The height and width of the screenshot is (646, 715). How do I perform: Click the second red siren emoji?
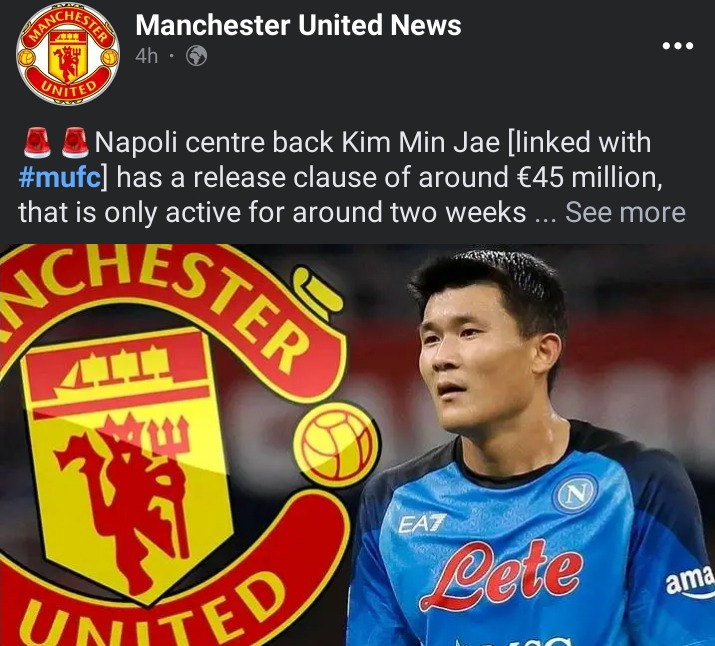click(x=75, y=143)
